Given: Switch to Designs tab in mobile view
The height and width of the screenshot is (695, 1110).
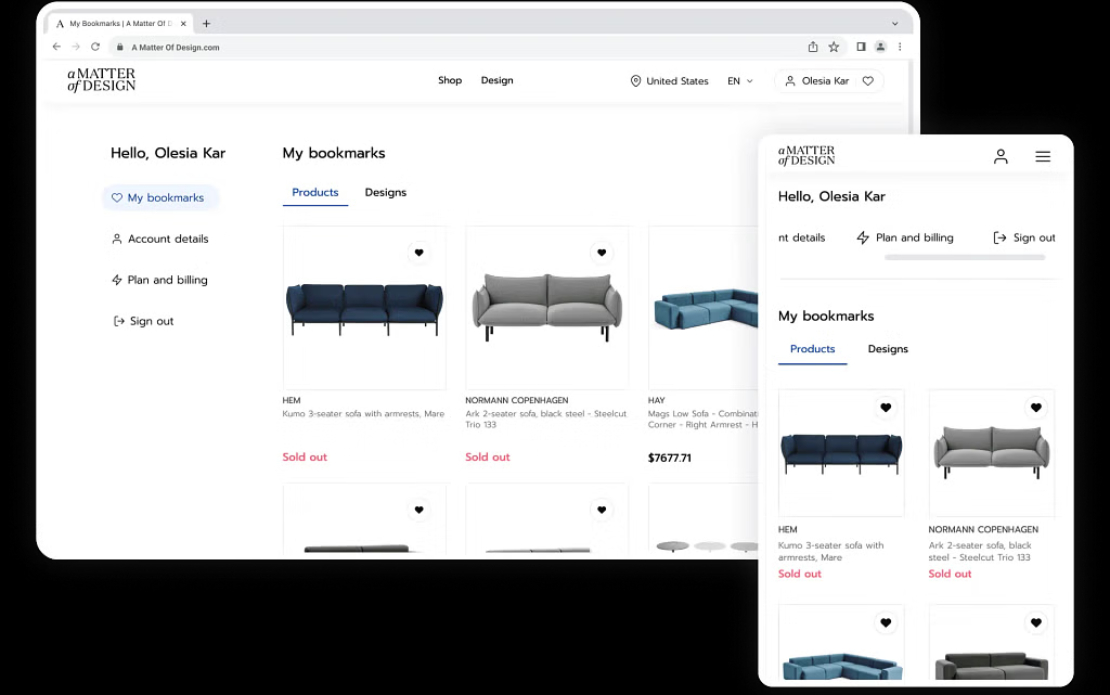Looking at the screenshot, I should tap(888, 349).
